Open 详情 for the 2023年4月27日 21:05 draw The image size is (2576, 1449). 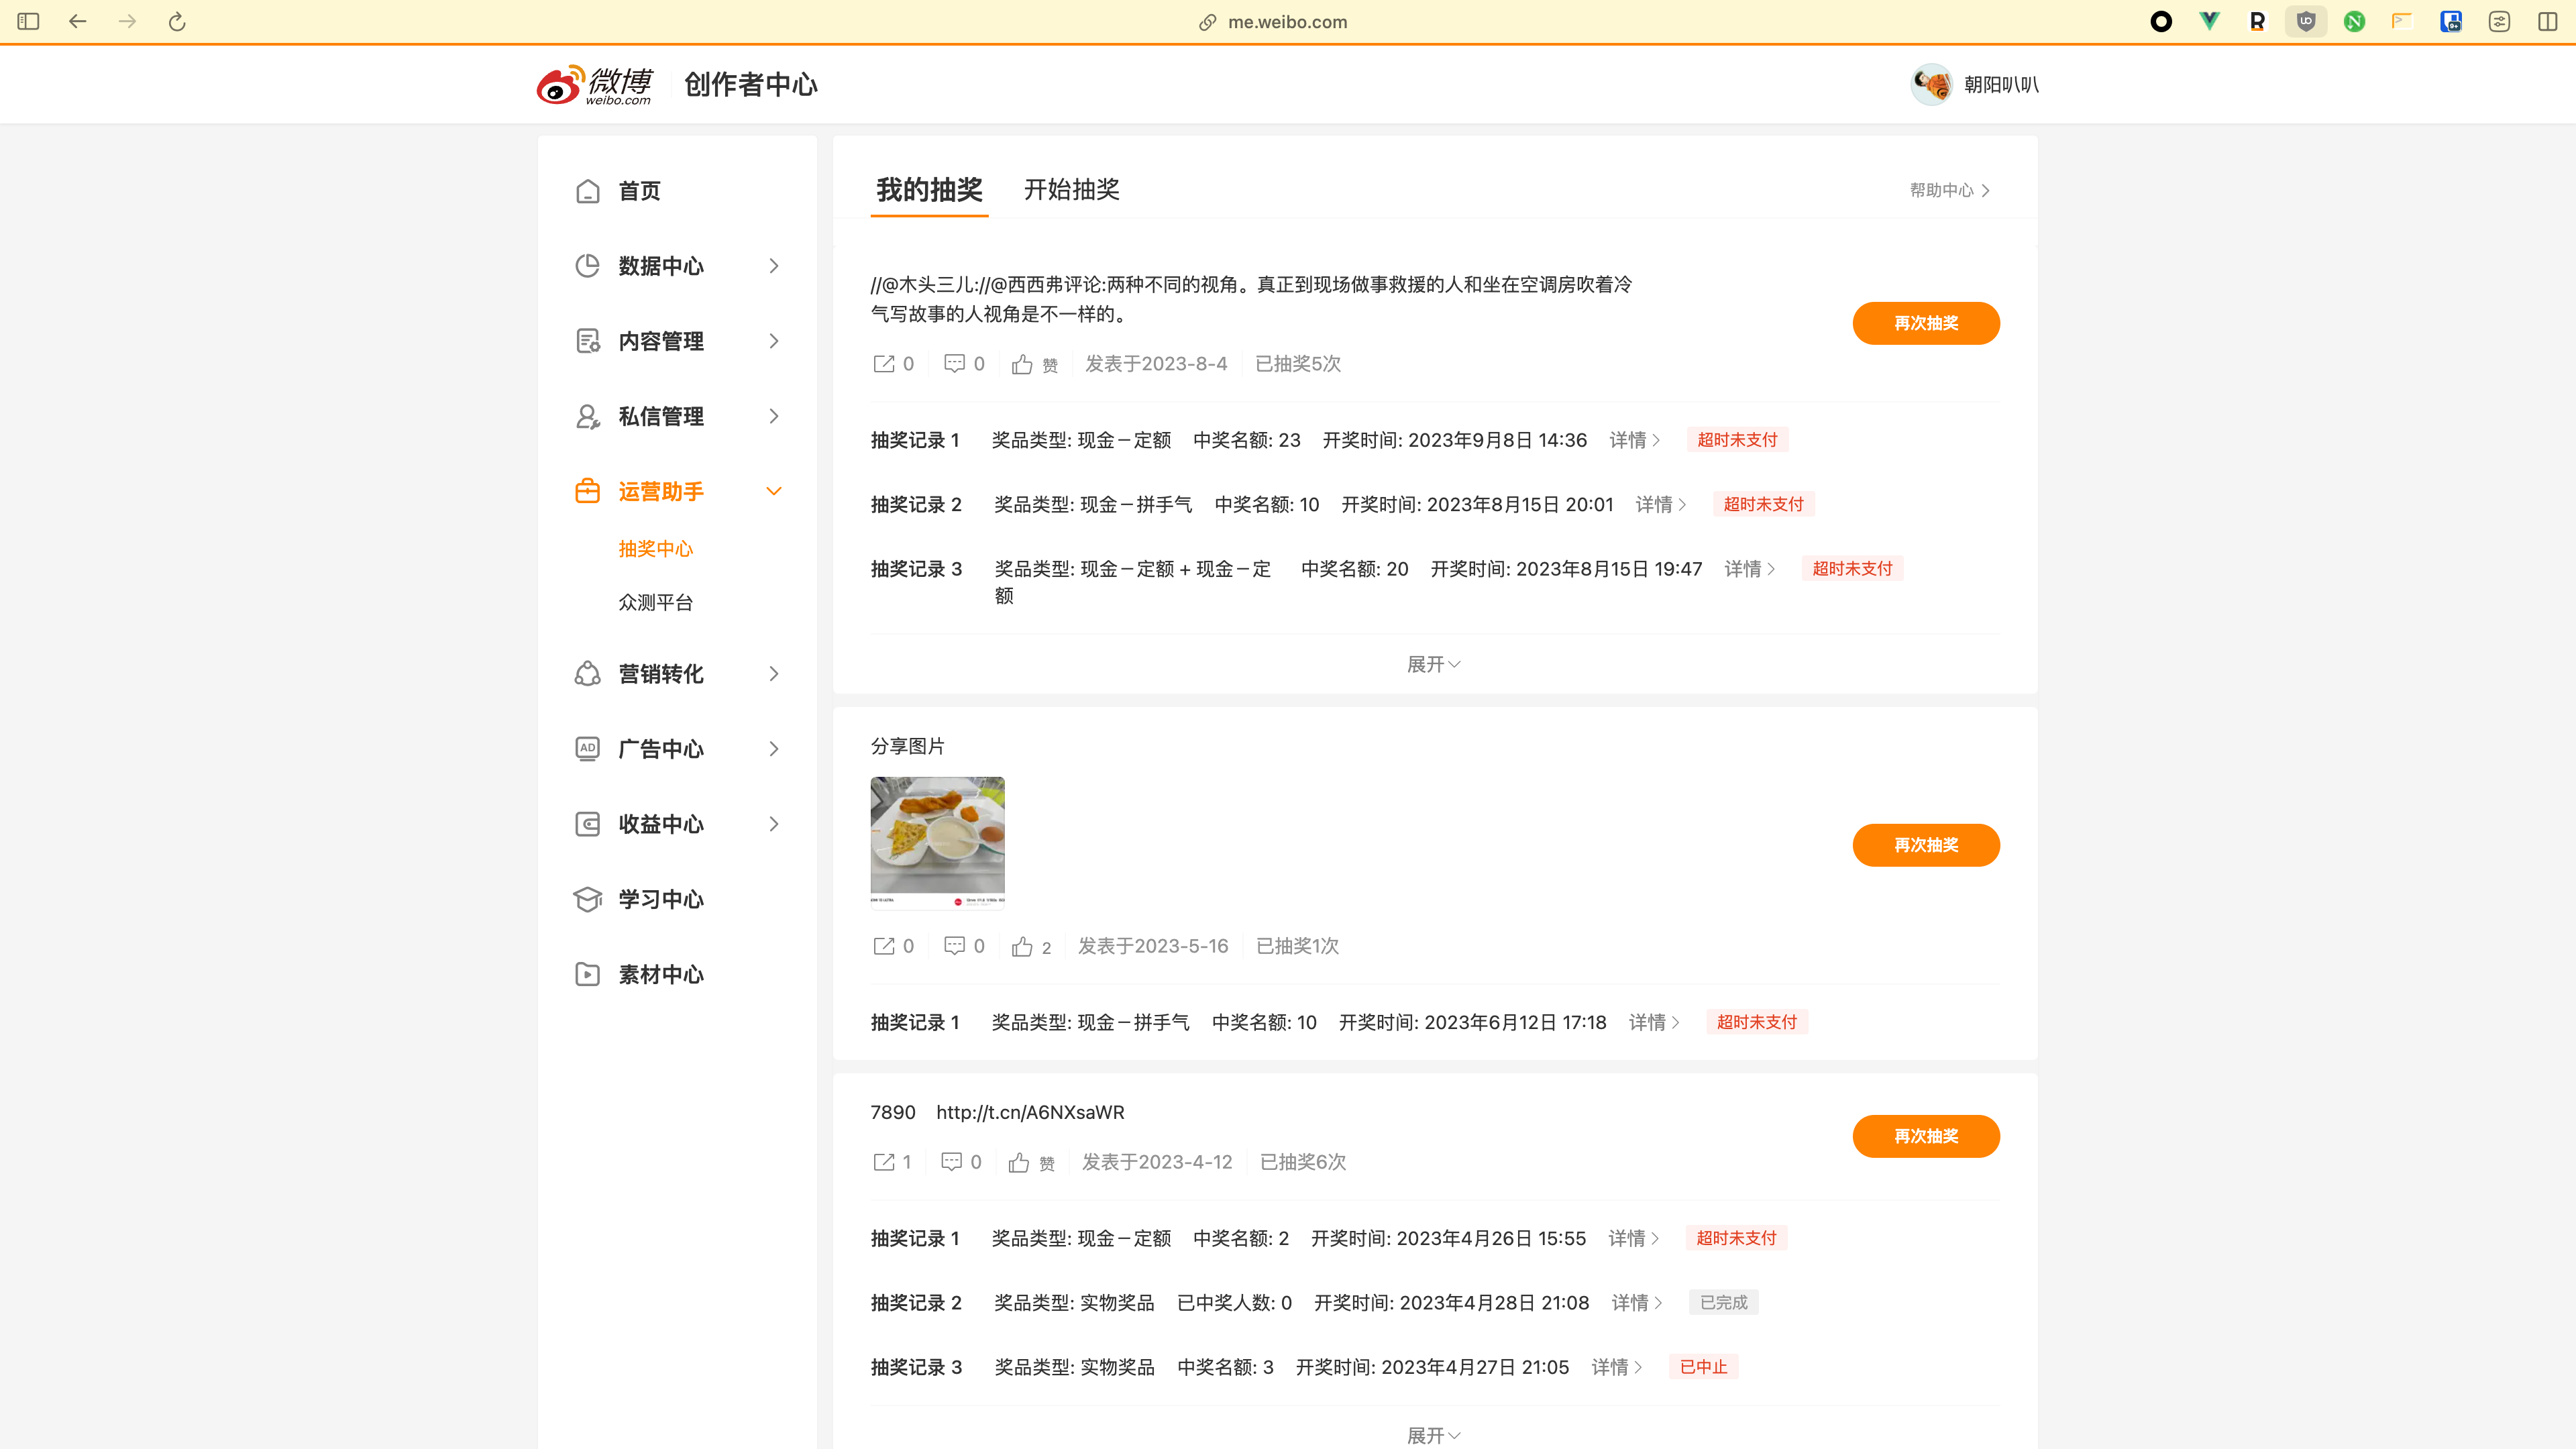click(x=1617, y=1367)
